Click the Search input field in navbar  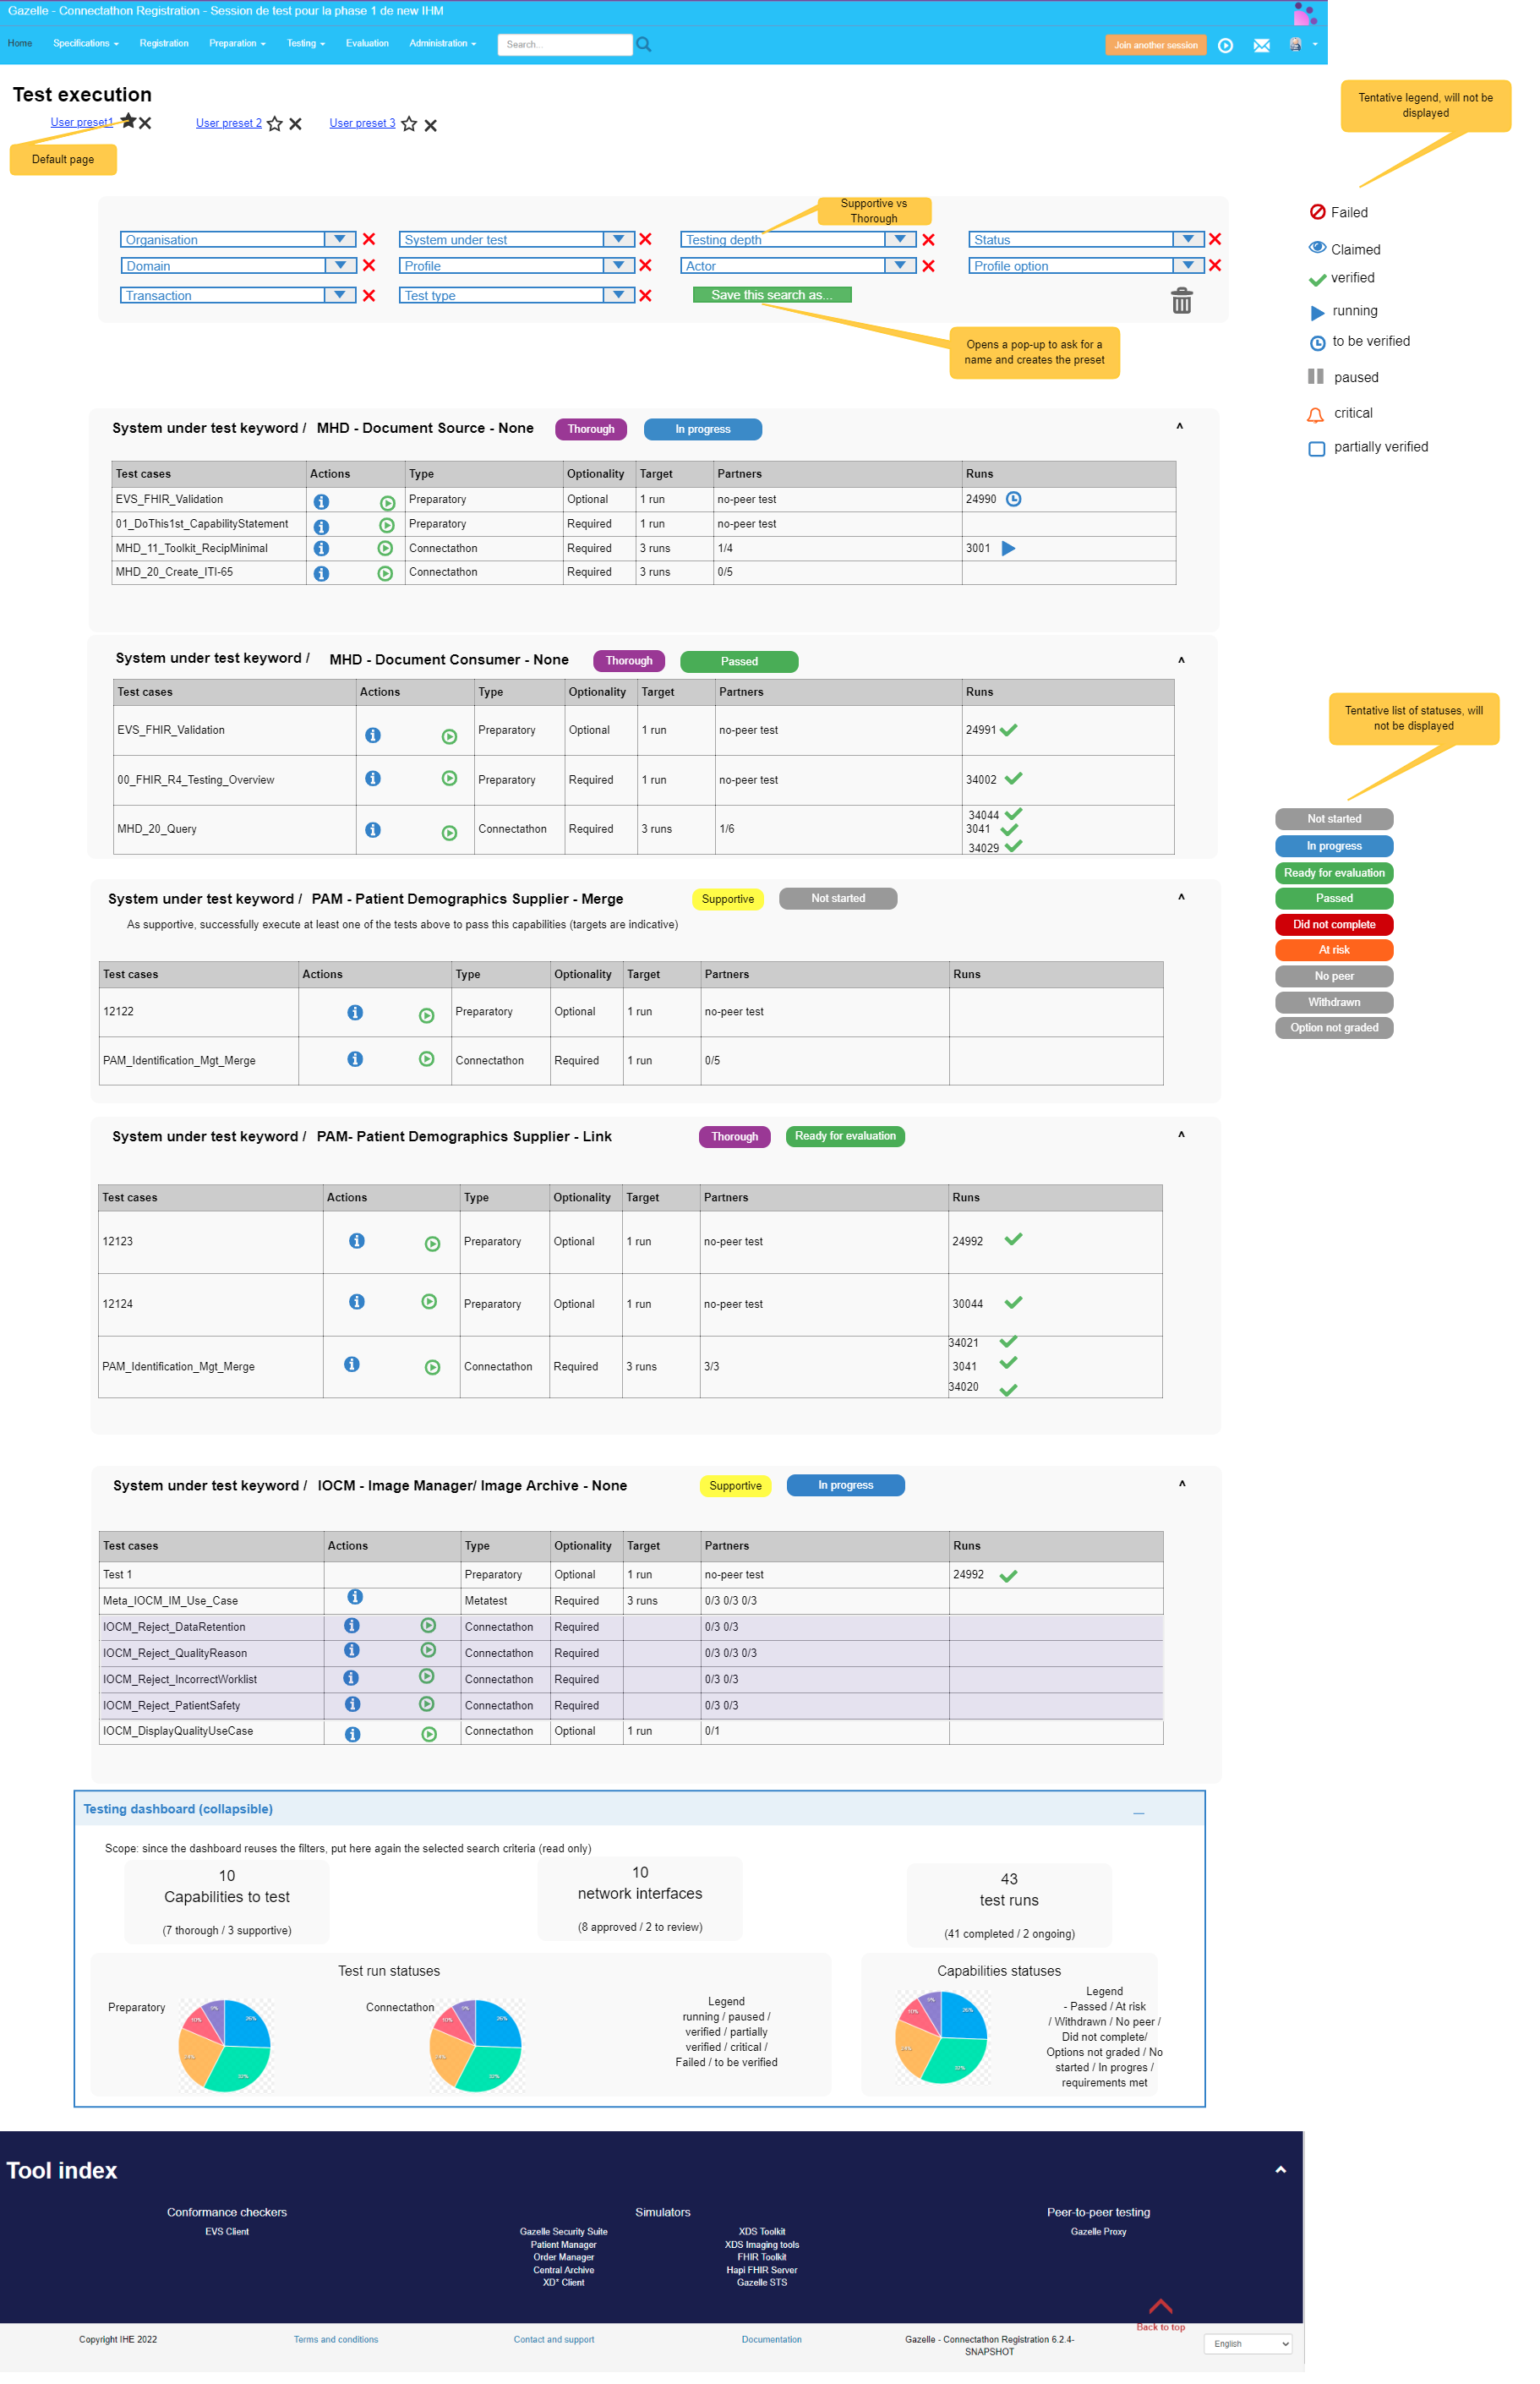click(x=565, y=44)
